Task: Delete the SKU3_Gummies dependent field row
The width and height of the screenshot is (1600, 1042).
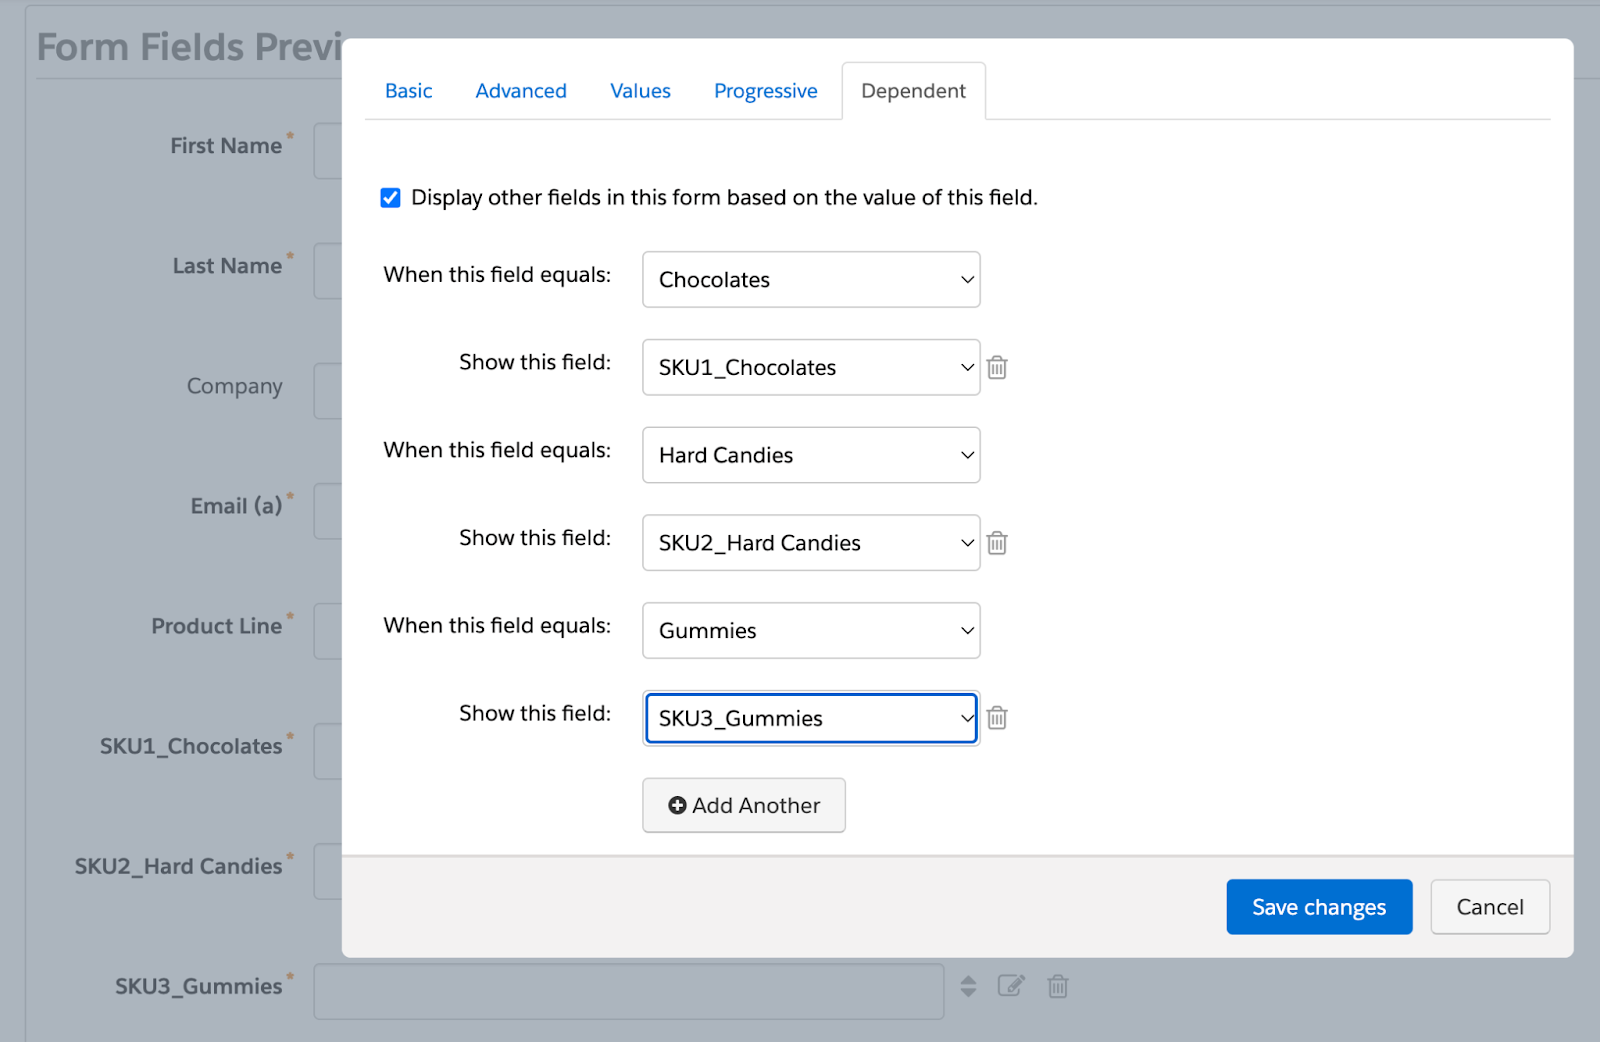Action: tap(997, 718)
